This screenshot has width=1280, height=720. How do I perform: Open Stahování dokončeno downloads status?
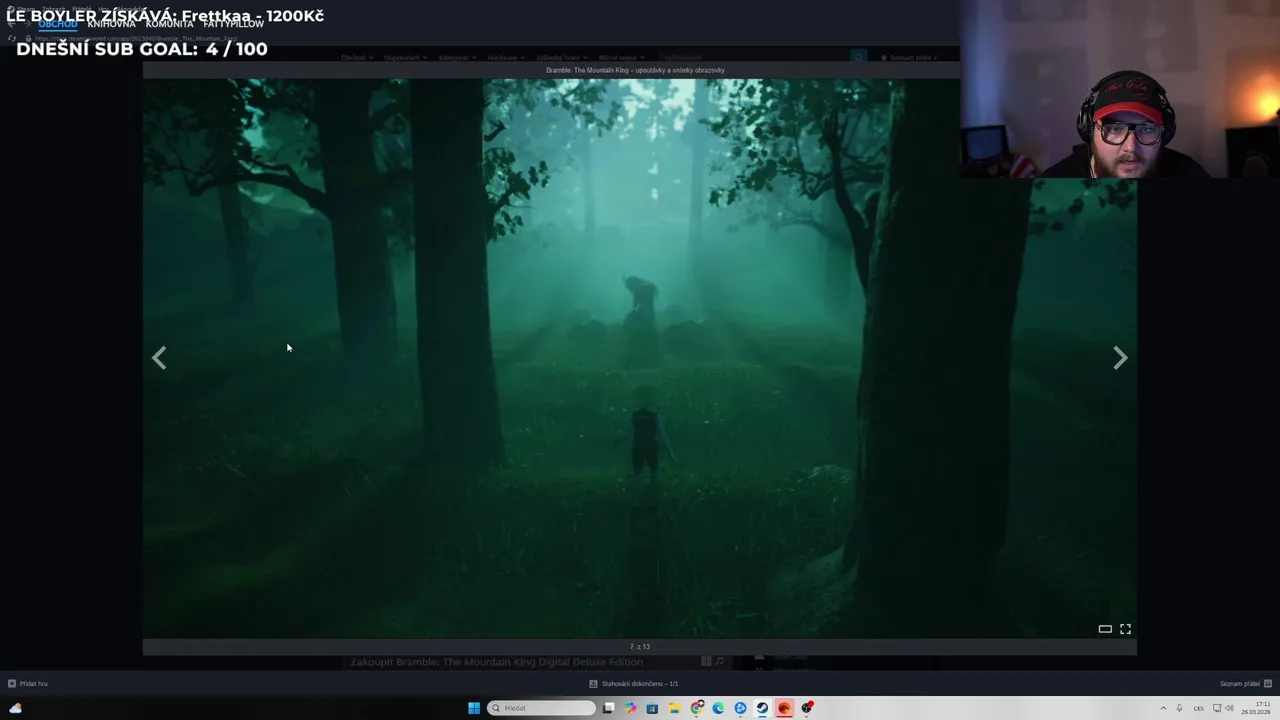634,684
